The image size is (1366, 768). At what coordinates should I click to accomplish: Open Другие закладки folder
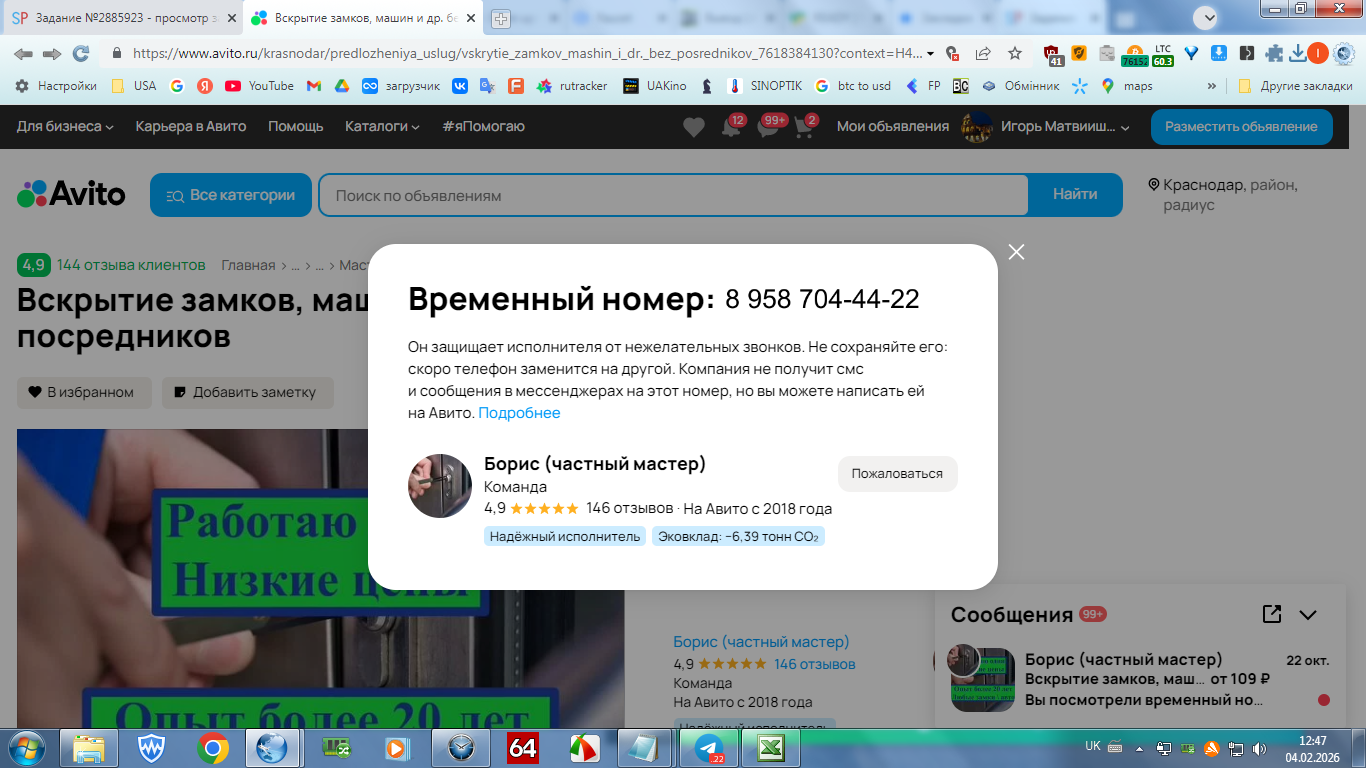[1295, 86]
